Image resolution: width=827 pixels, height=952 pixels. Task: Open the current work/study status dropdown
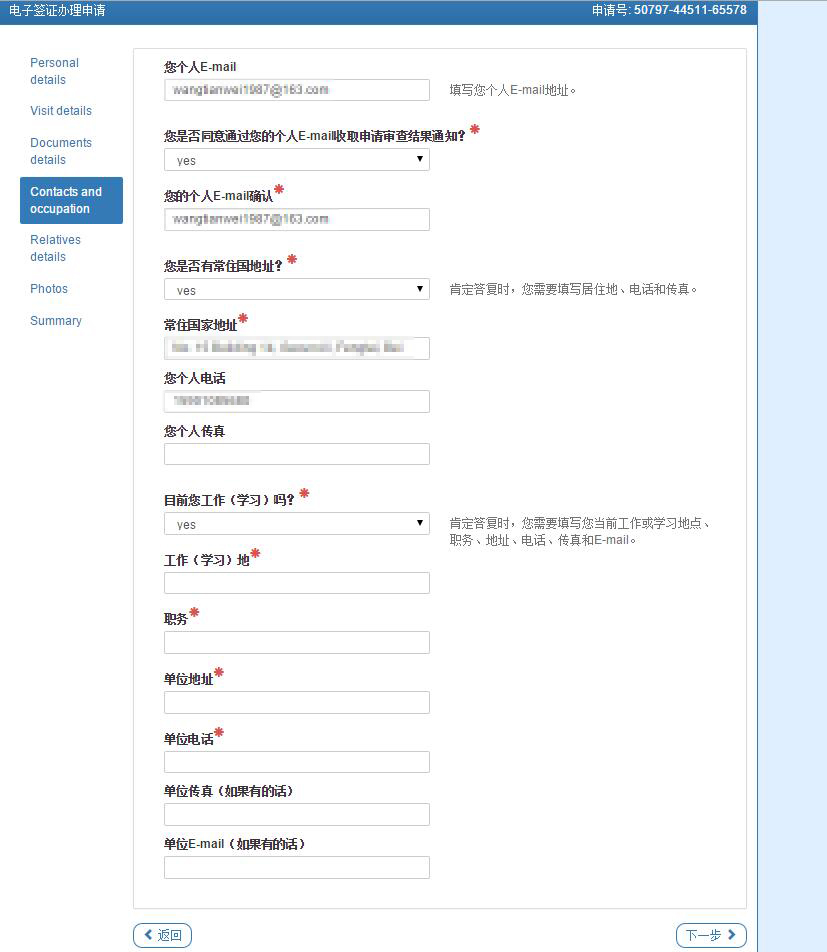click(x=296, y=522)
